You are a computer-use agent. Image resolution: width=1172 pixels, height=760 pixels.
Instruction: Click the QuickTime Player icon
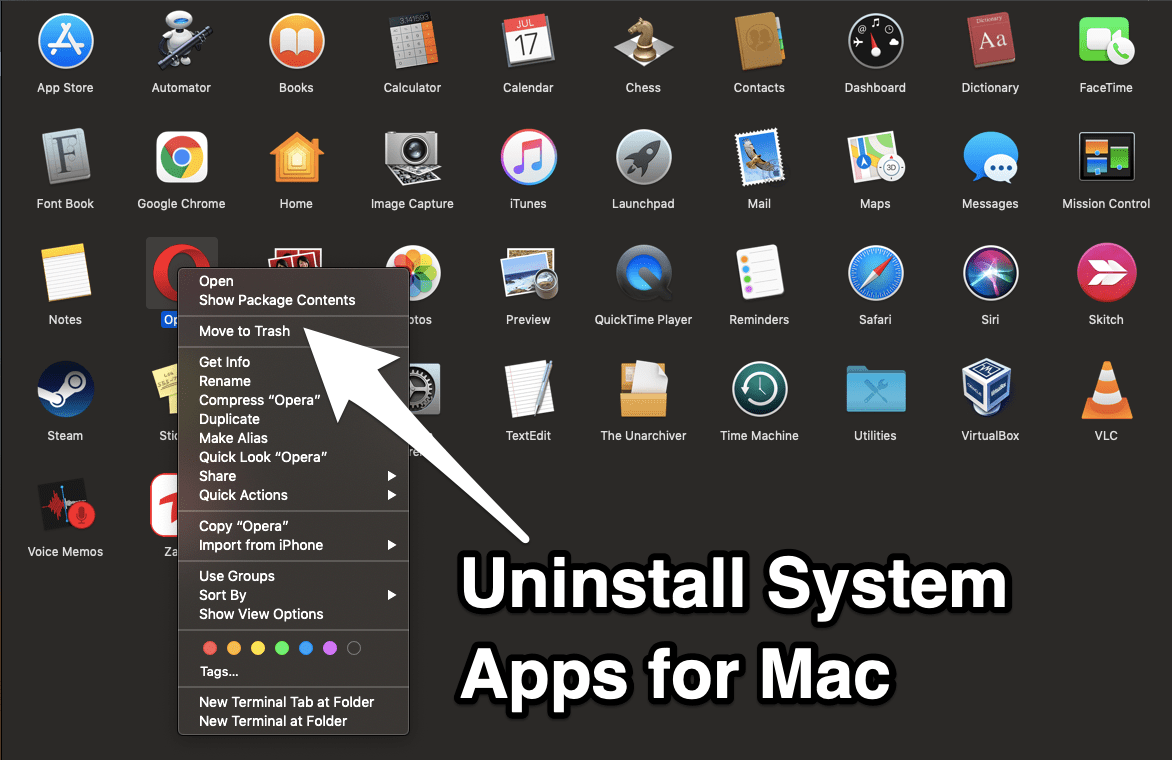[x=643, y=273]
